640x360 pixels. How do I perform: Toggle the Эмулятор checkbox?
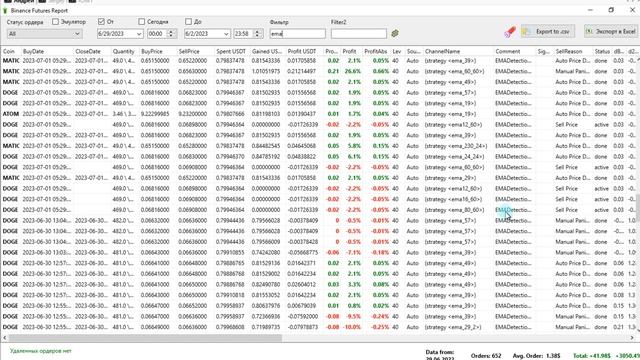[x=56, y=22]
